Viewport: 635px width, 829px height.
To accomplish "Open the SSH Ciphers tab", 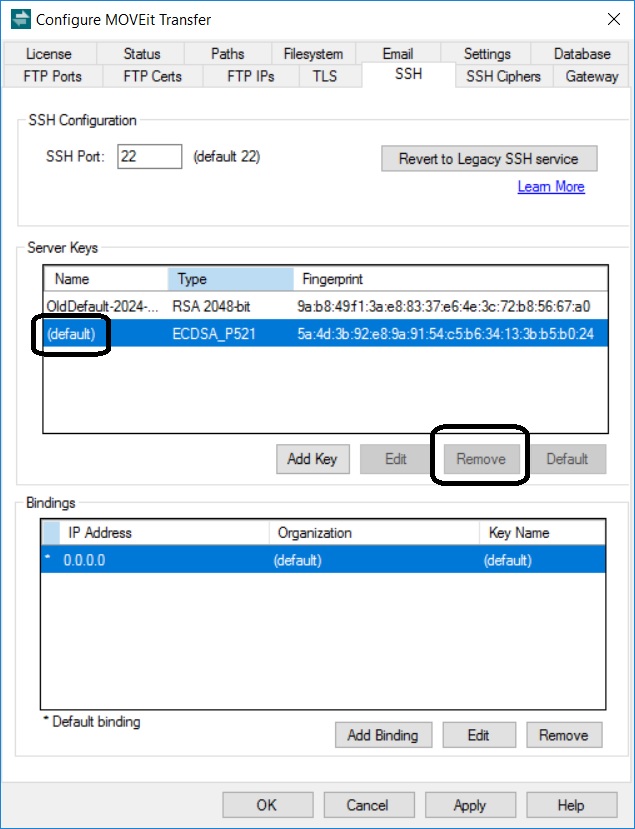I will 503,76.
